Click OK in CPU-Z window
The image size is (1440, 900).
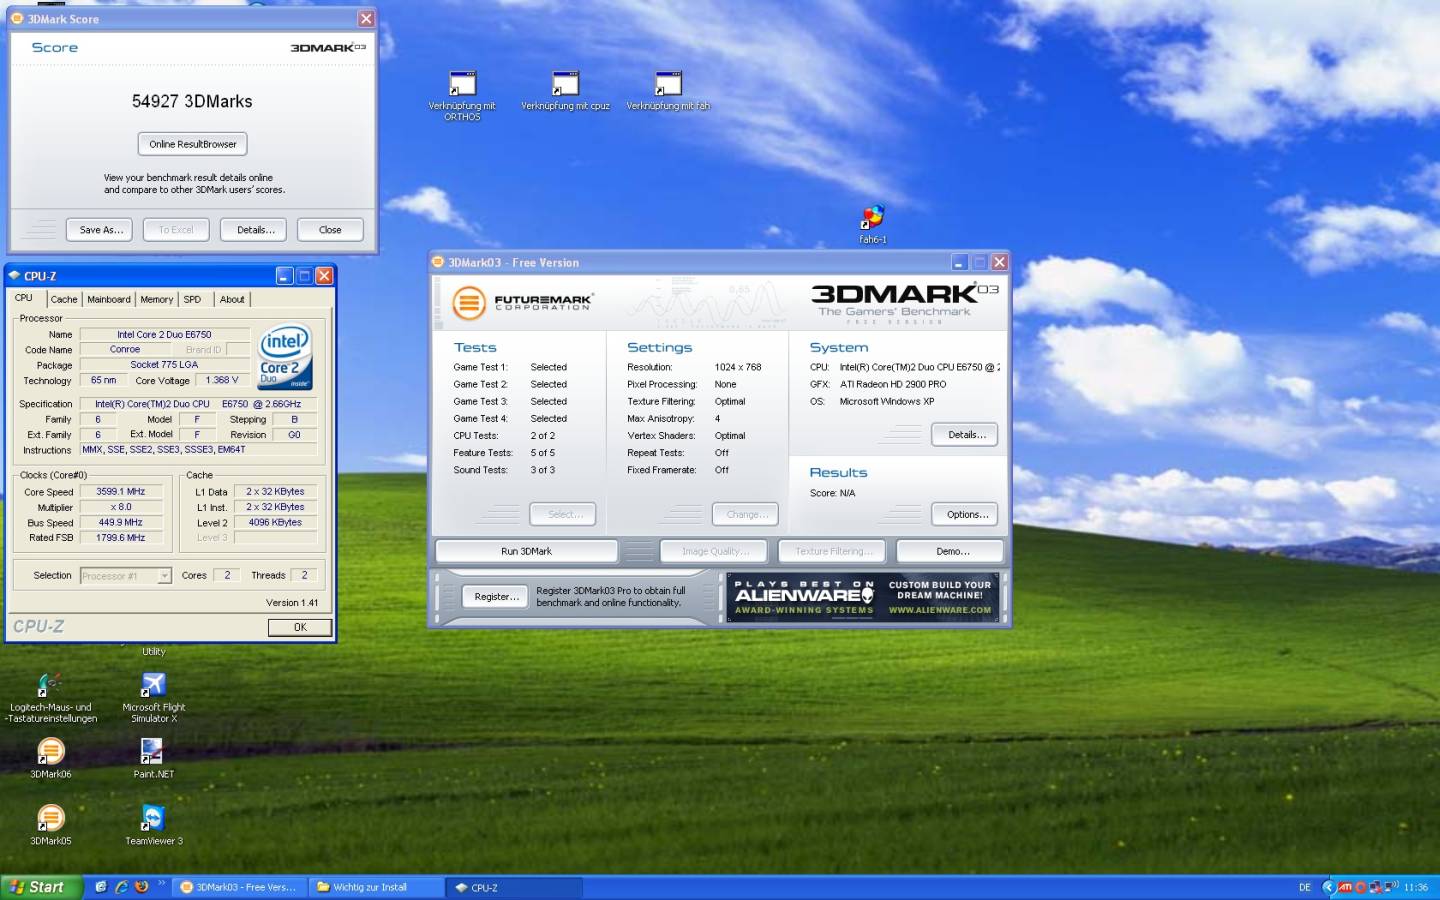[300, 627]
